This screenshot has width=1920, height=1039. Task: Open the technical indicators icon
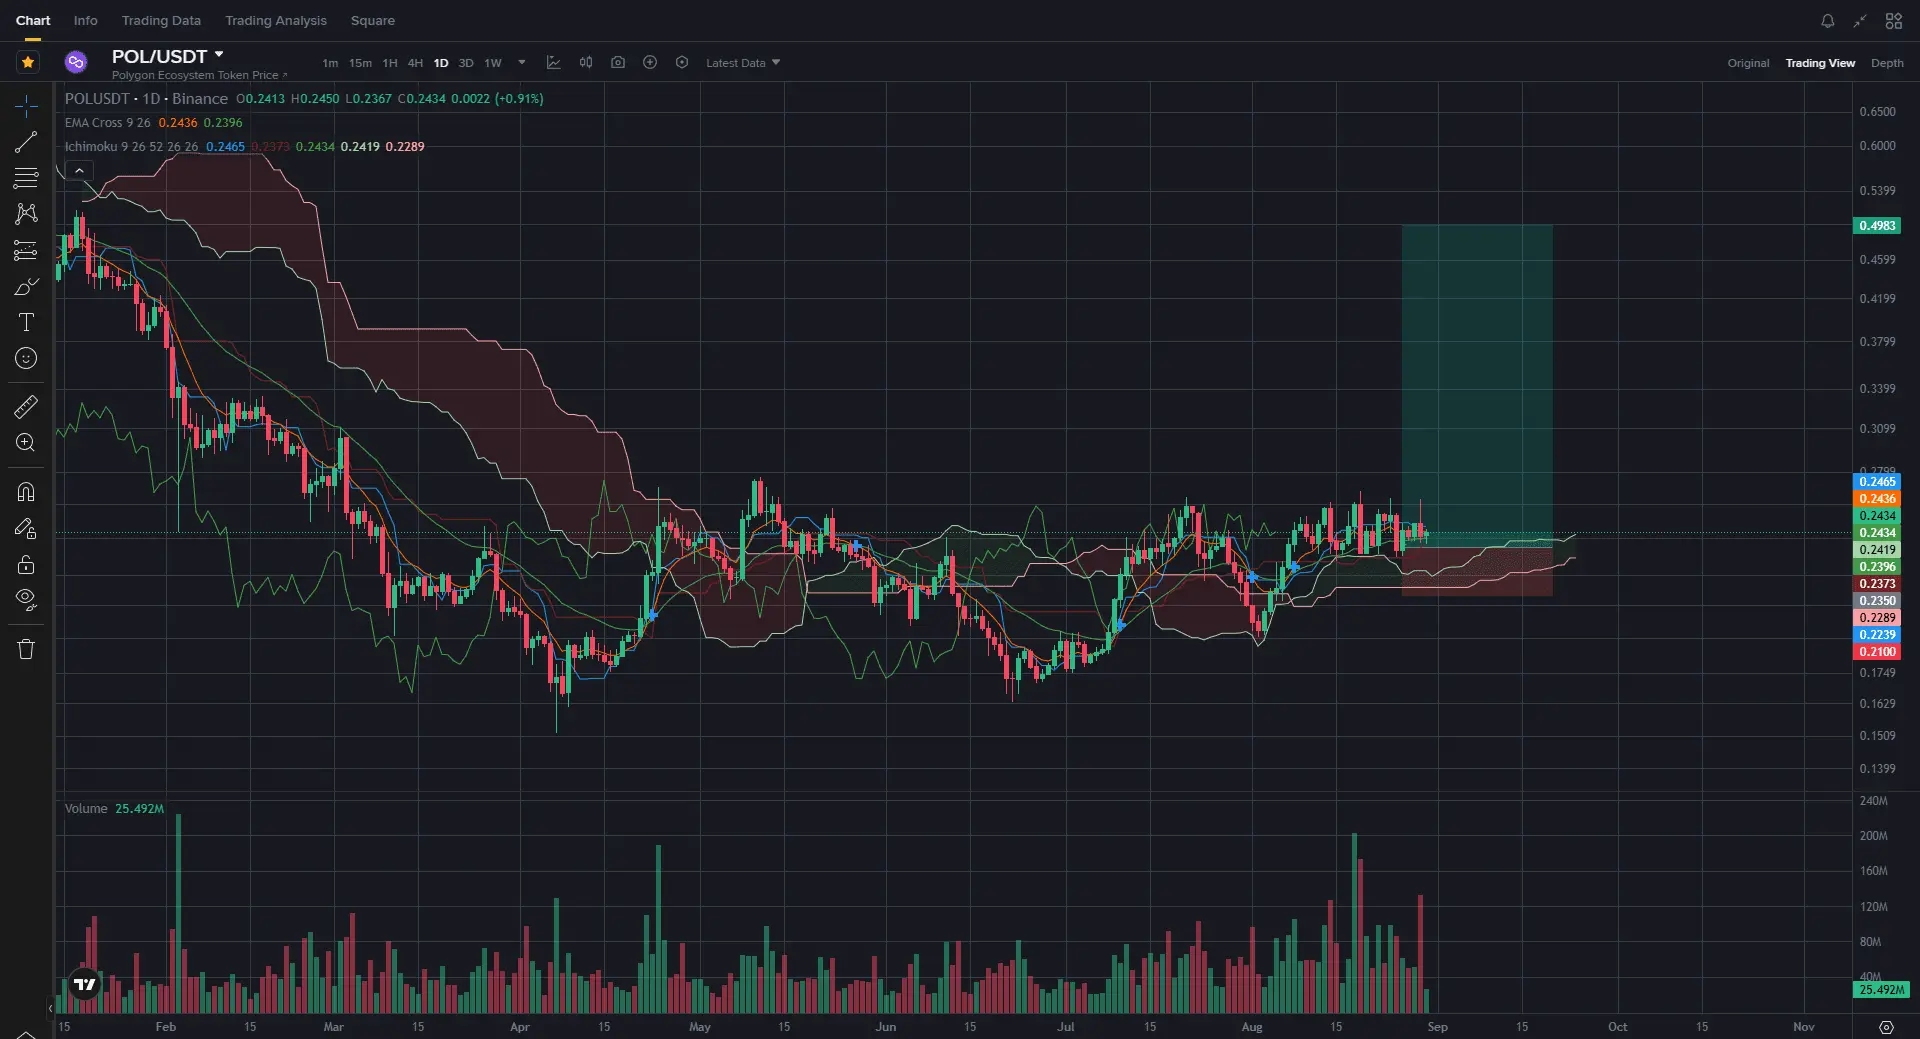553,62
